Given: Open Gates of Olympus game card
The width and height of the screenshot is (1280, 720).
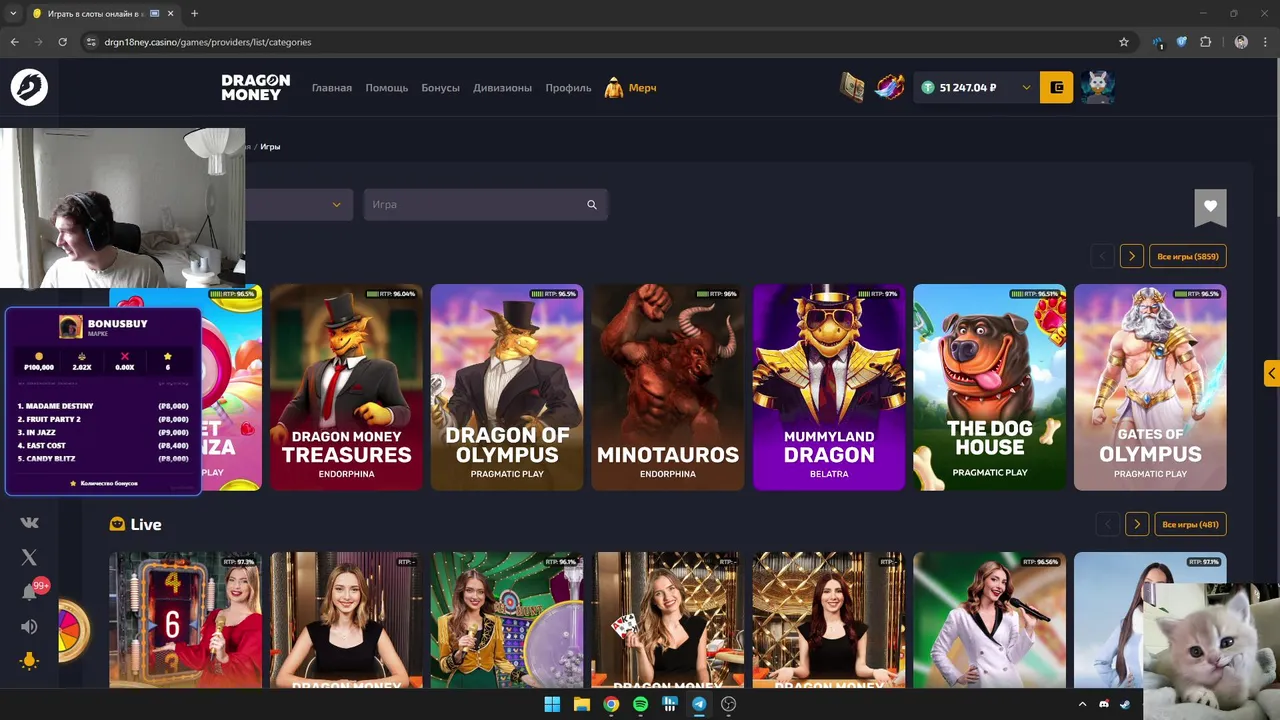Looking at the screenshot, I should coord(1150,387).
